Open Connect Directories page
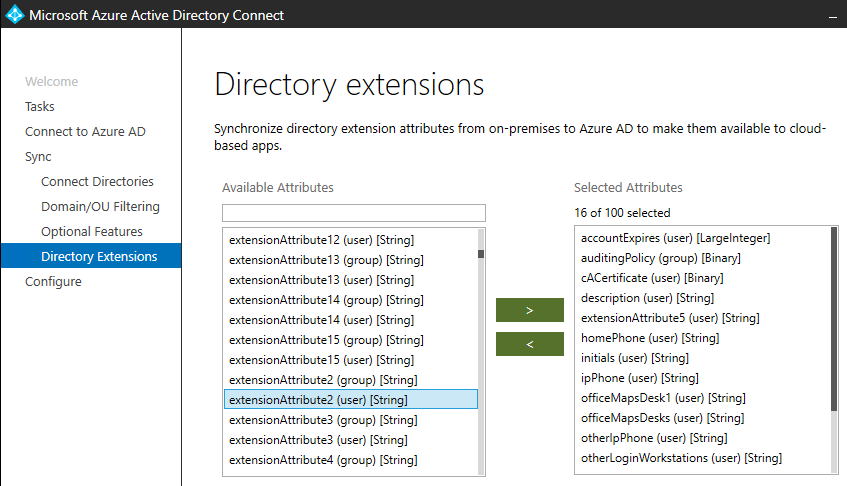 [x=97, y=181]
